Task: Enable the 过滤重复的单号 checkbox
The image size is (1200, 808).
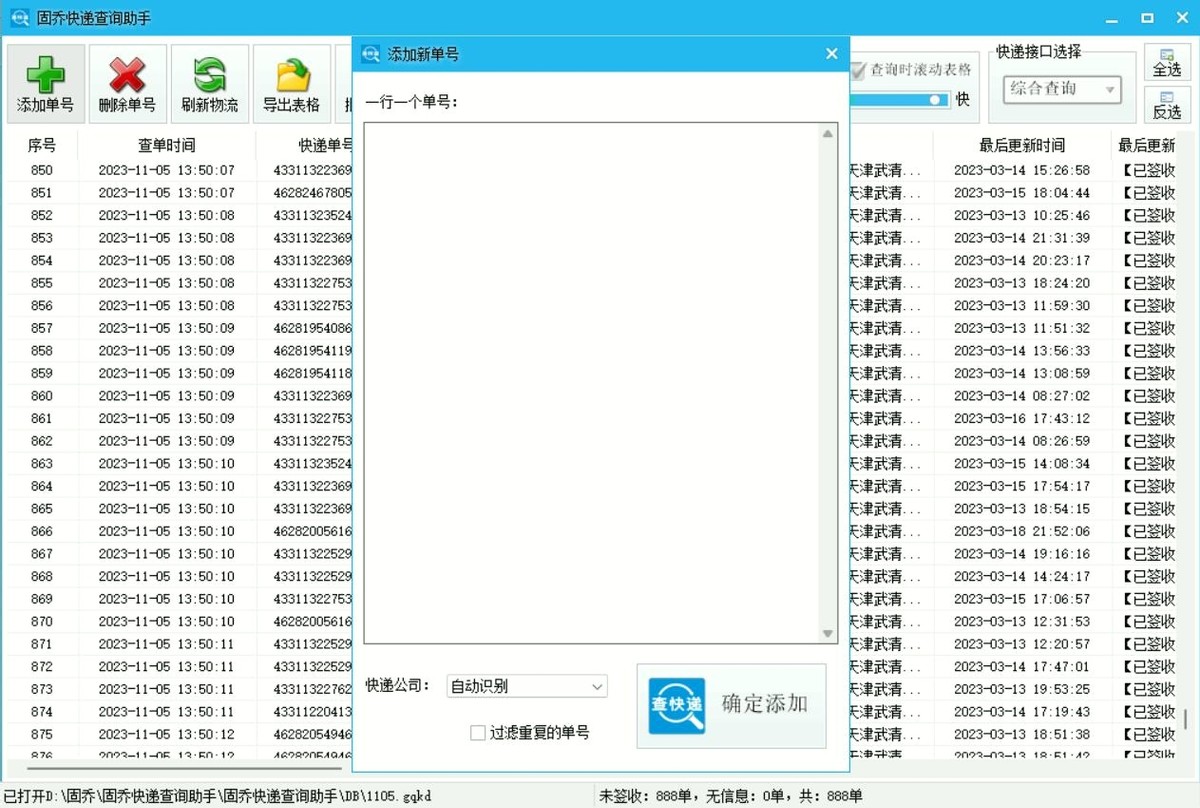Action: click(477, 732)
